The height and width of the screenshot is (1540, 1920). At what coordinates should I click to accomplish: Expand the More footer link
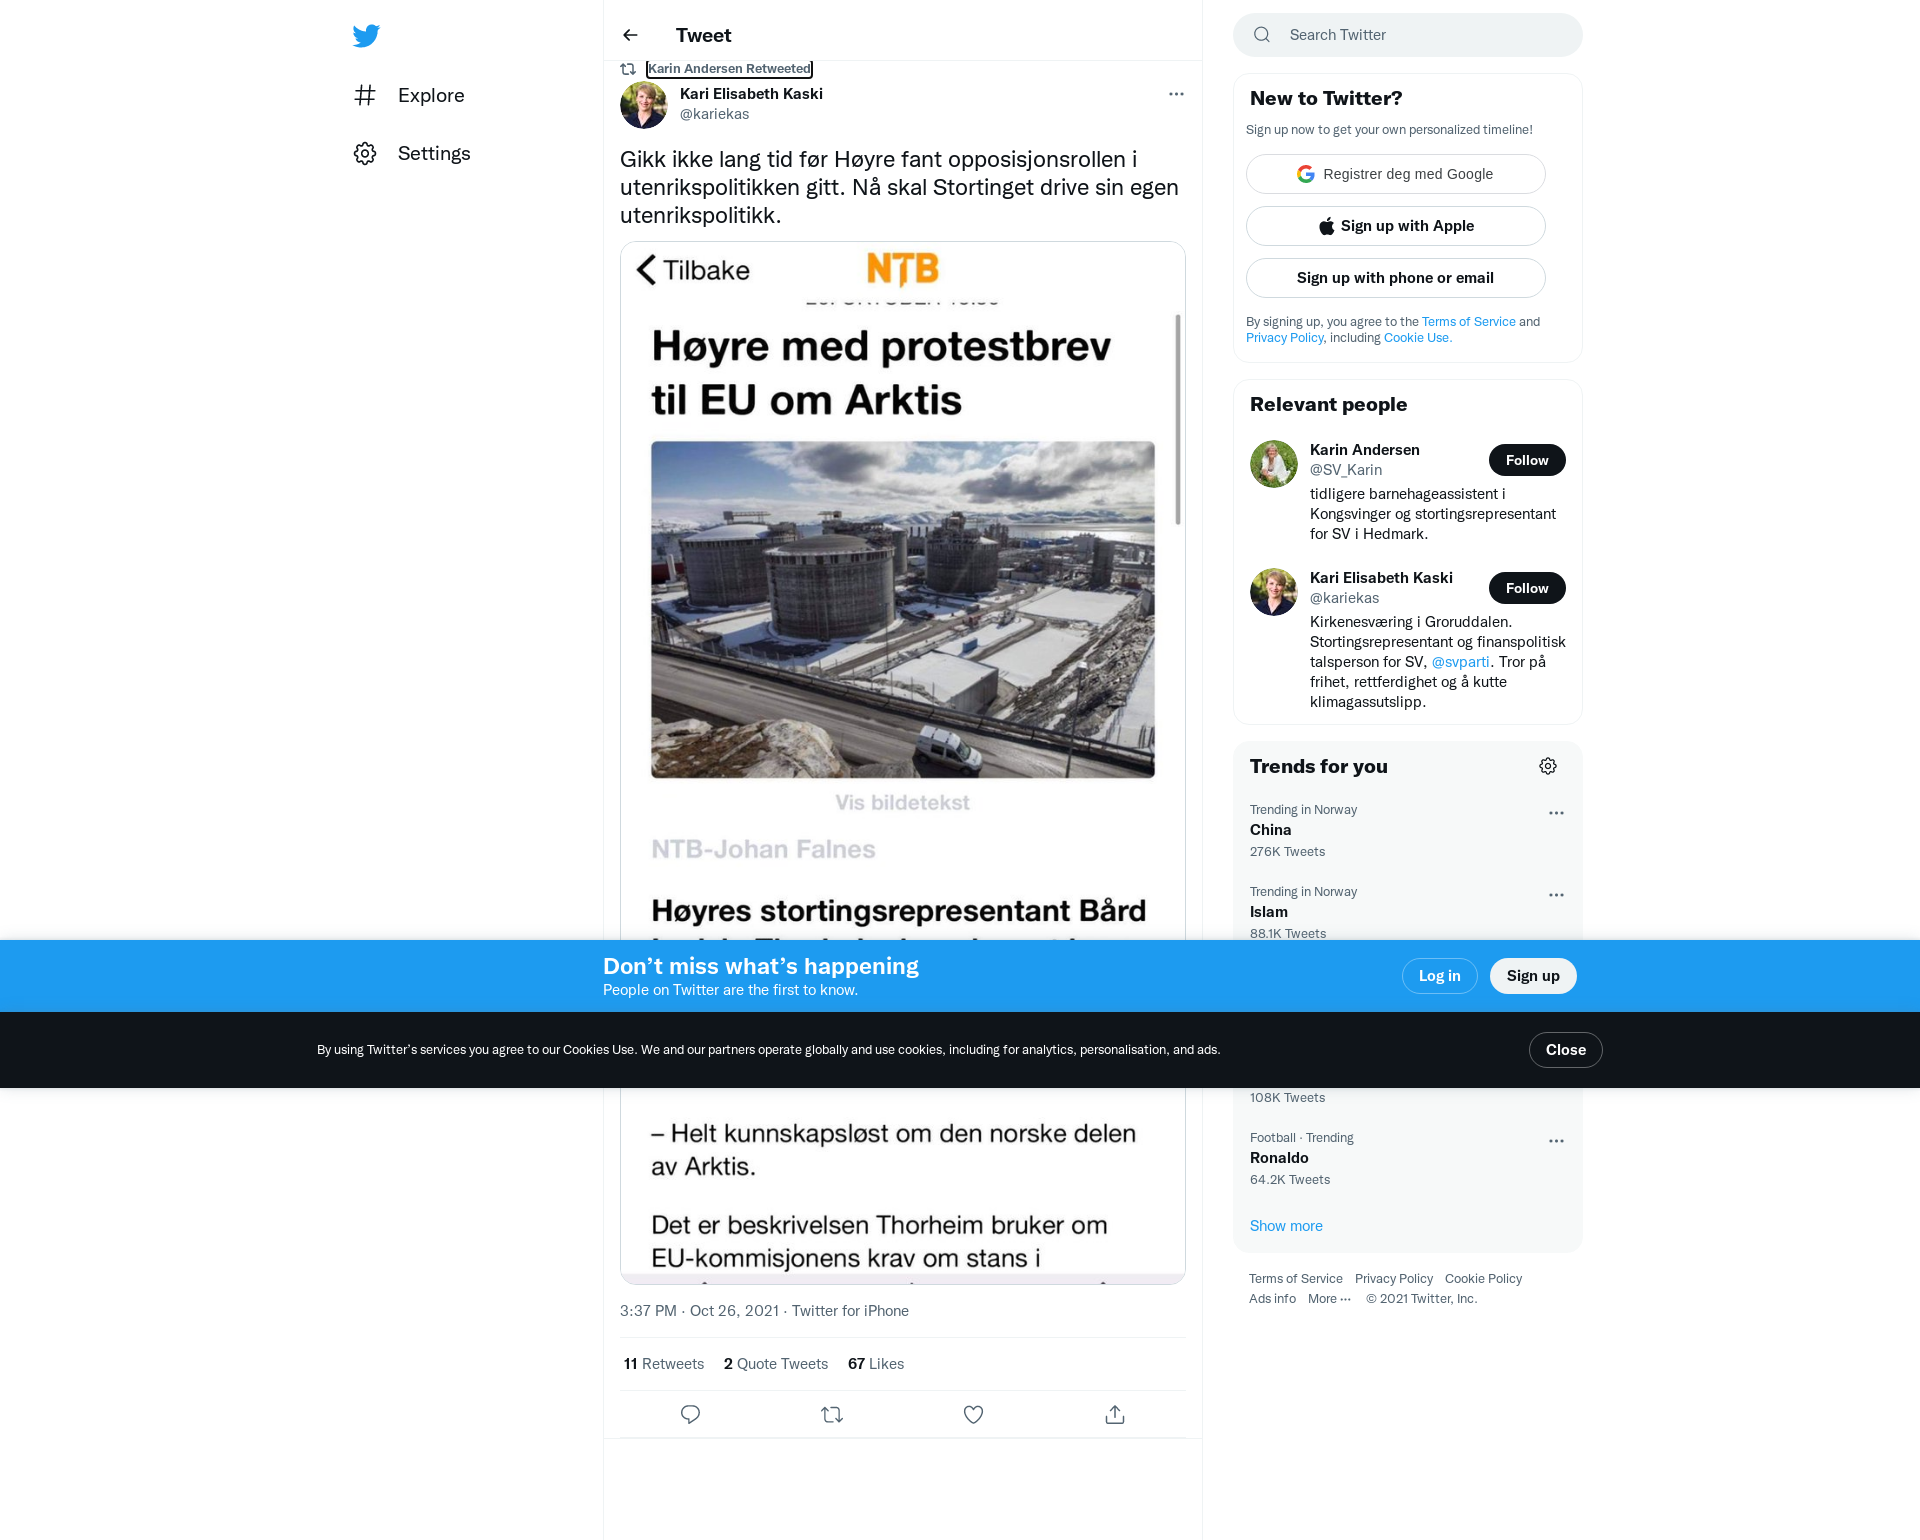1329,1299
